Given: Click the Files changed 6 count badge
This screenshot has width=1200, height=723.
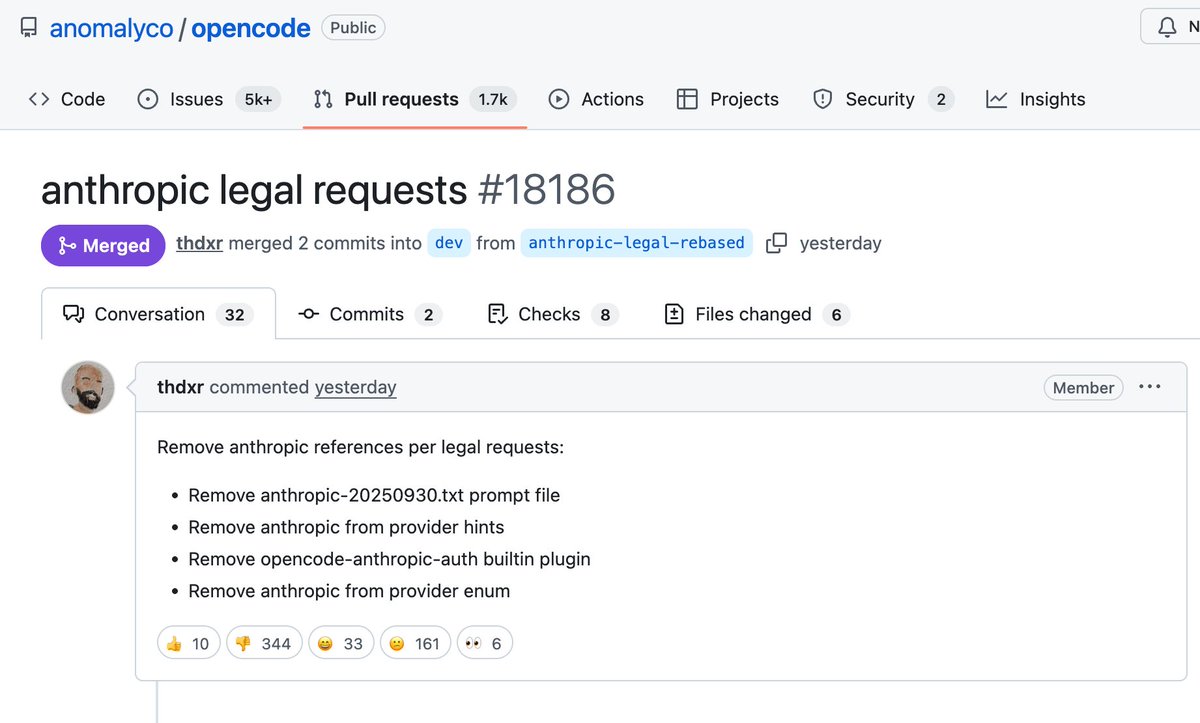Looking at the screenshot, I should click(x=836, y=314).
